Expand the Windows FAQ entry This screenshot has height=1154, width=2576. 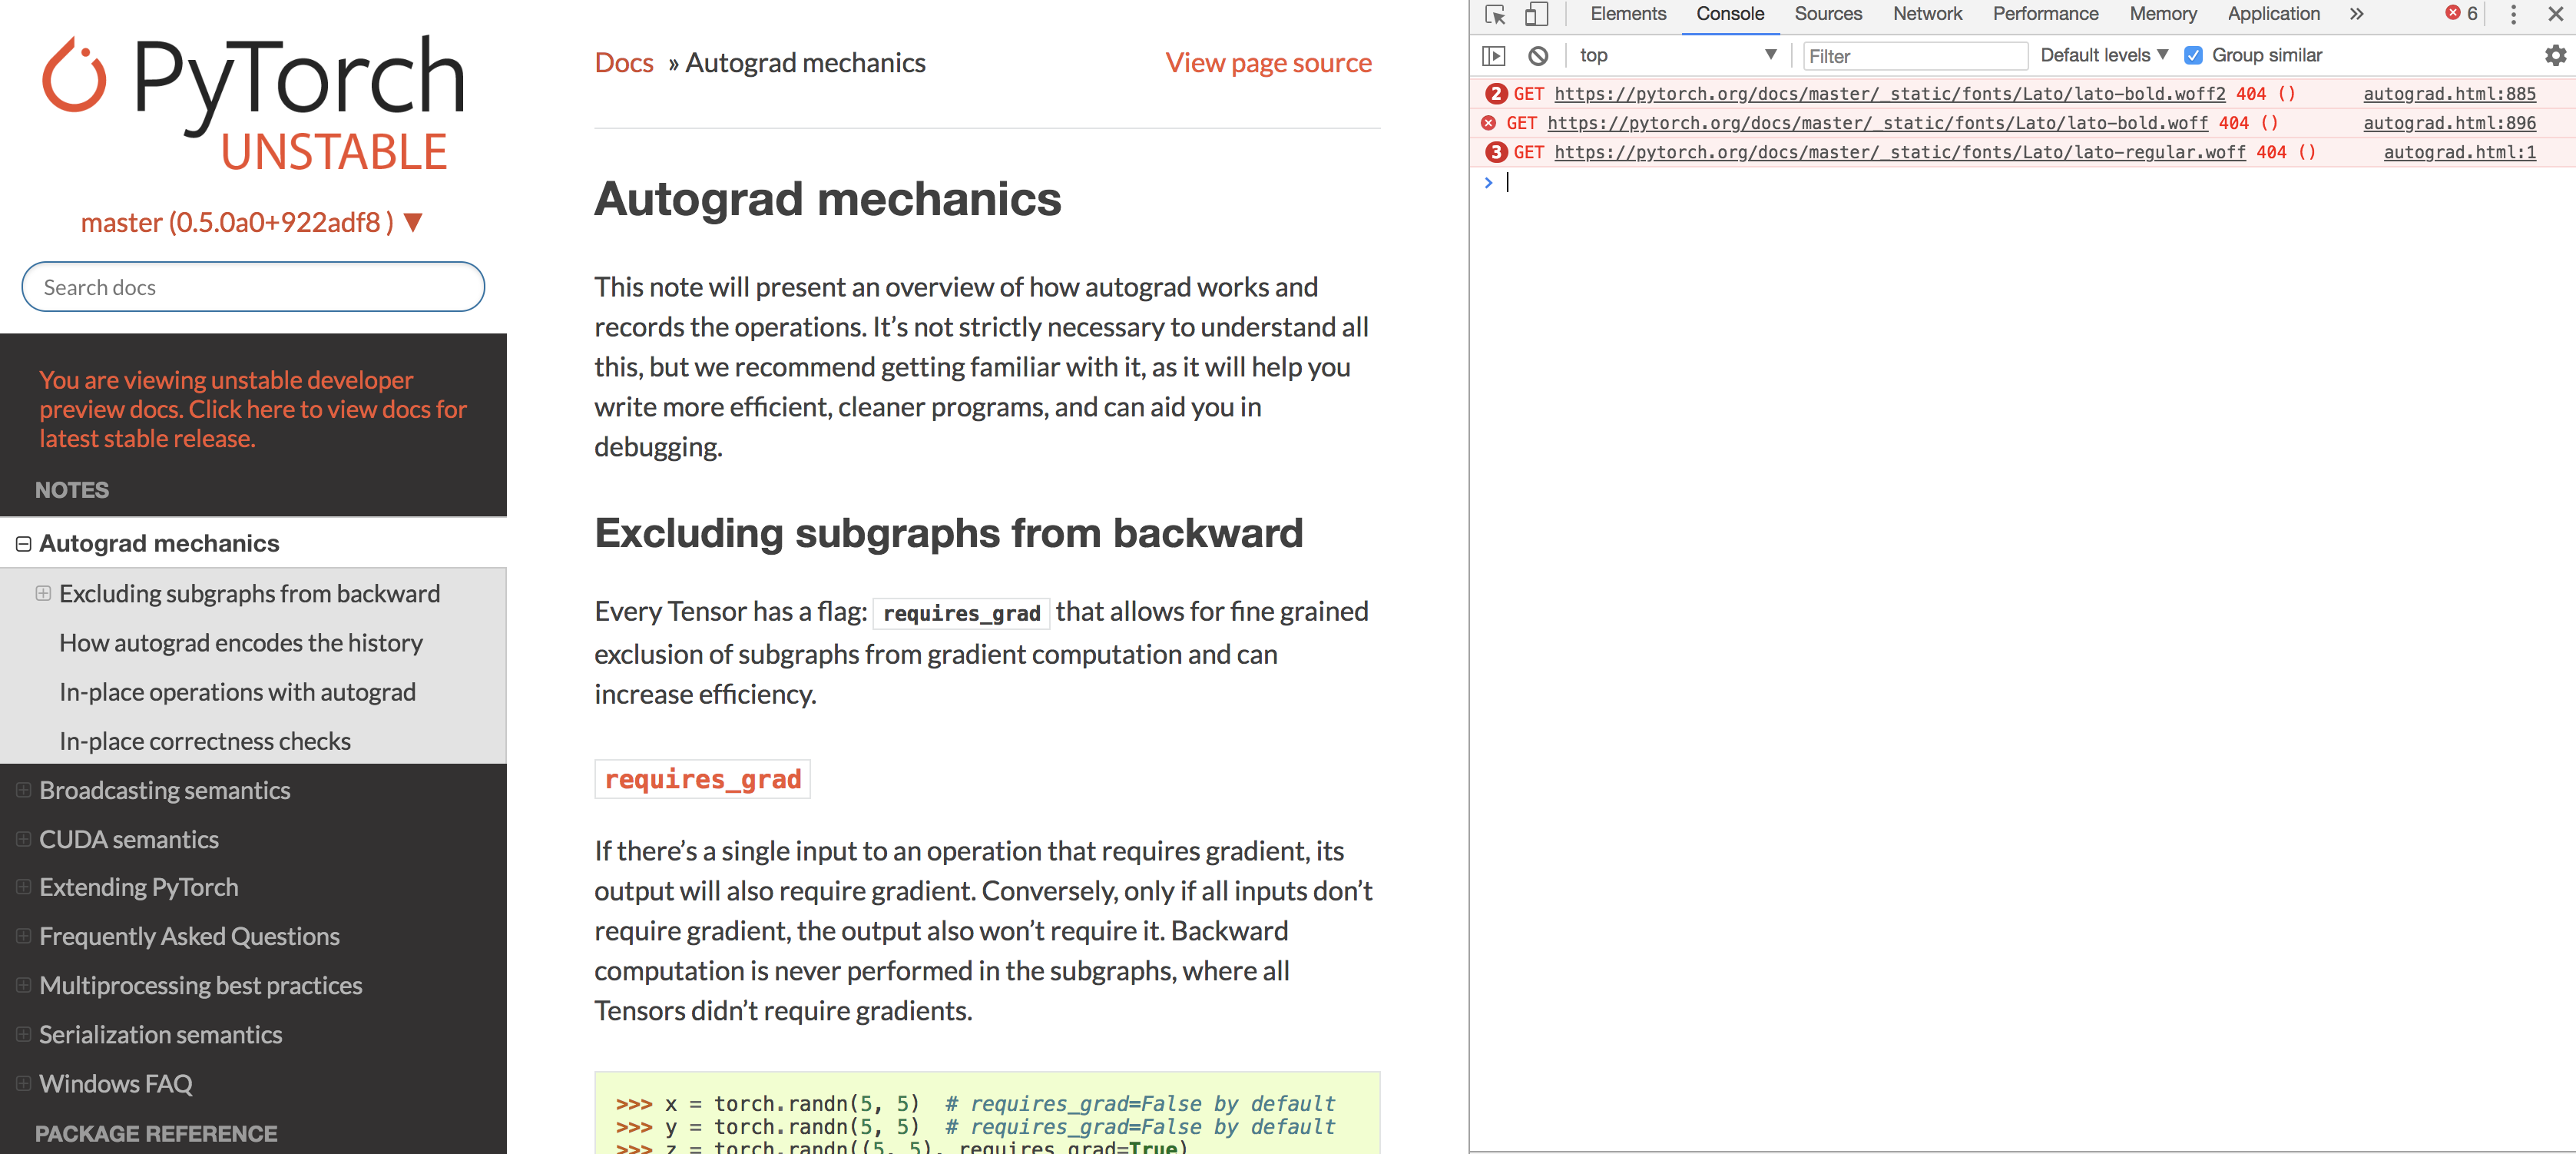pyautogui.click(x=23, y=1083)
